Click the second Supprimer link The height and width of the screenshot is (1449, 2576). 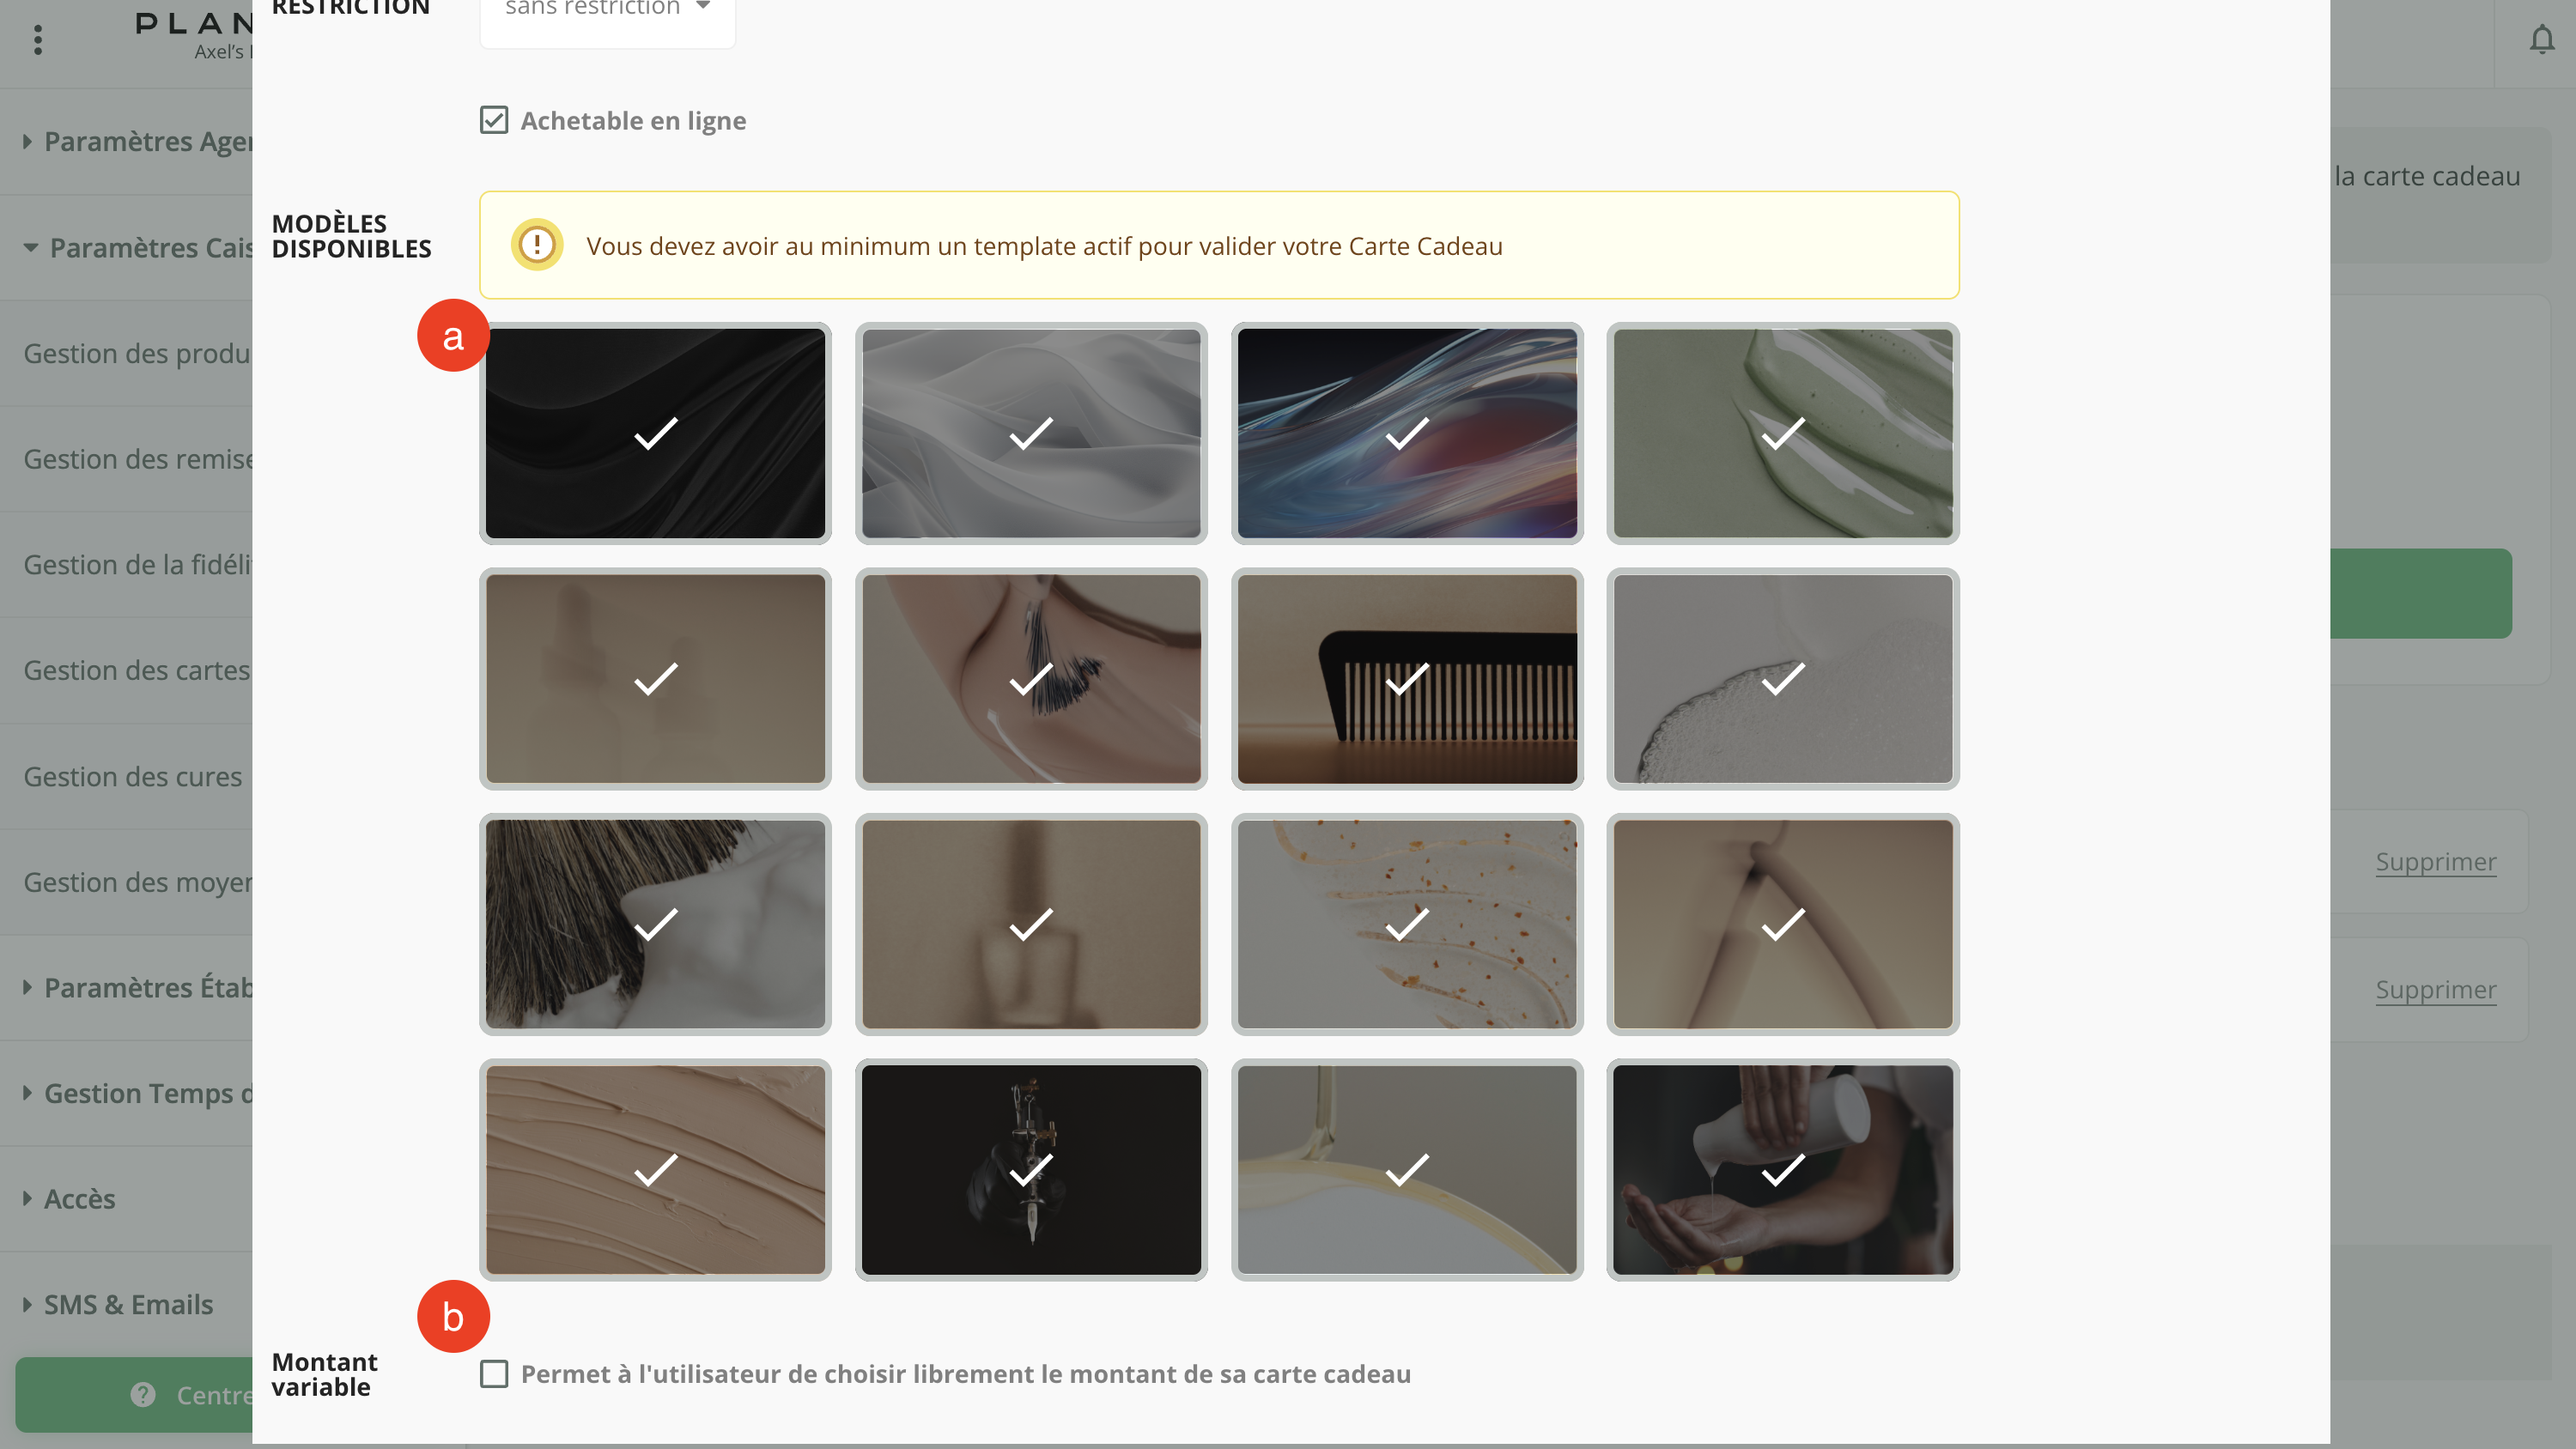point(2435,989)
